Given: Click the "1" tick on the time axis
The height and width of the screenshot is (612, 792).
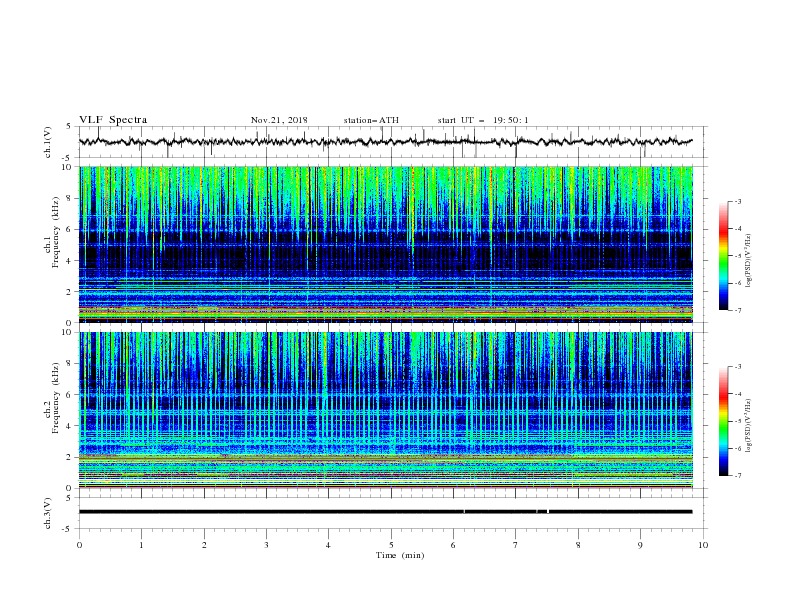Looking at the screenshot, I should [x=141, y=545].
